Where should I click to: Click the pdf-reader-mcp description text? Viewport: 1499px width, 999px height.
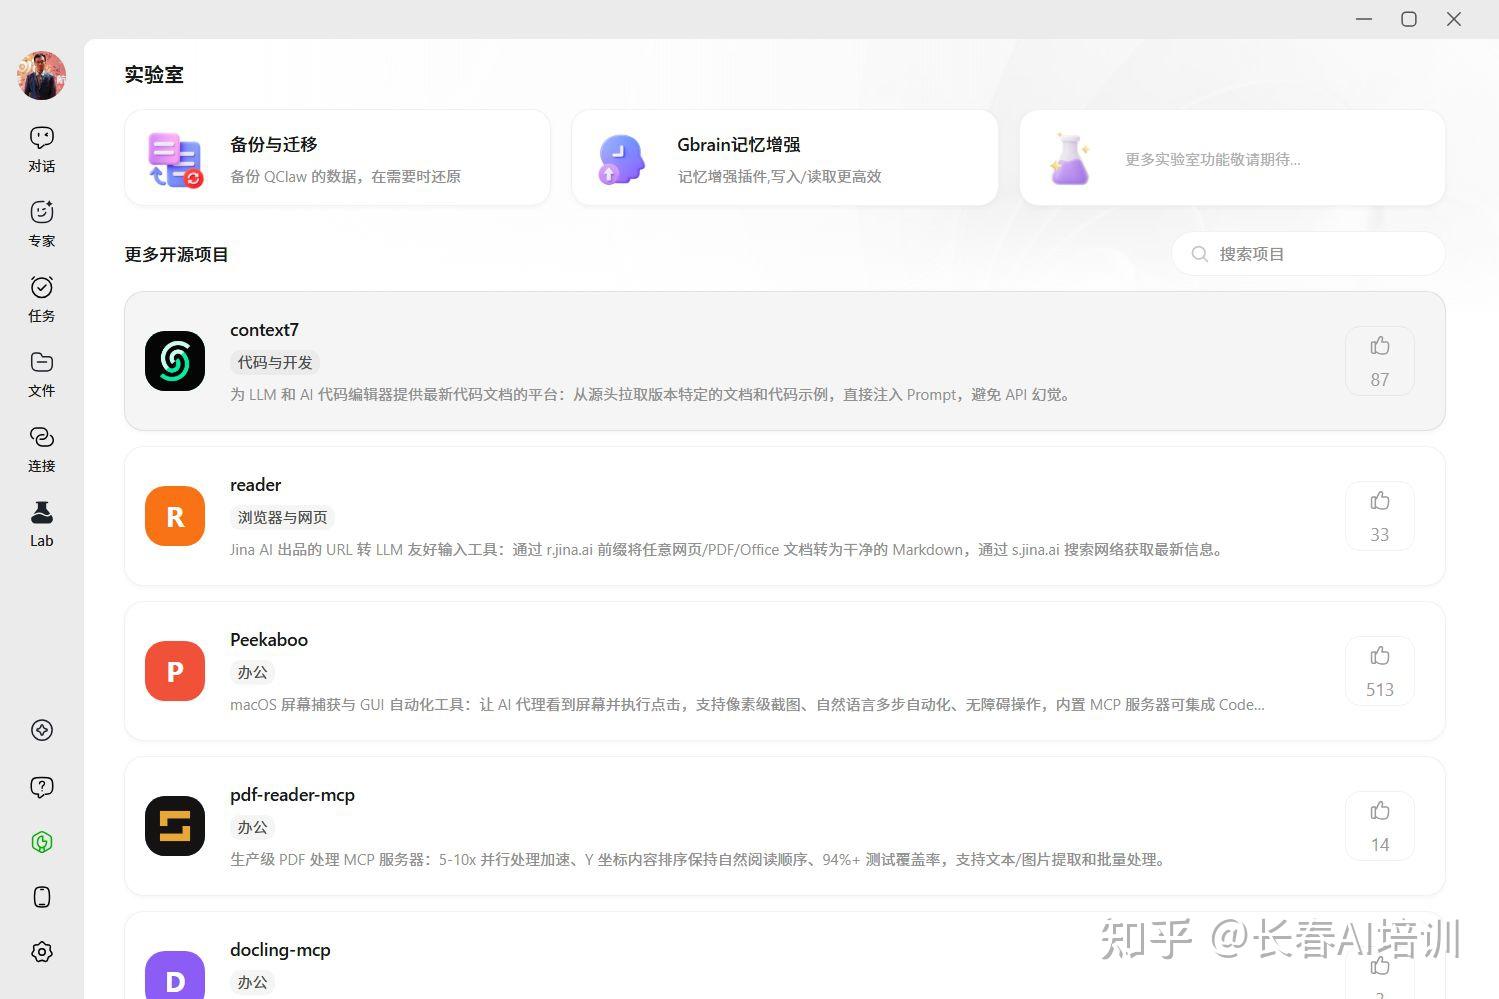click(x=699, y=860)
